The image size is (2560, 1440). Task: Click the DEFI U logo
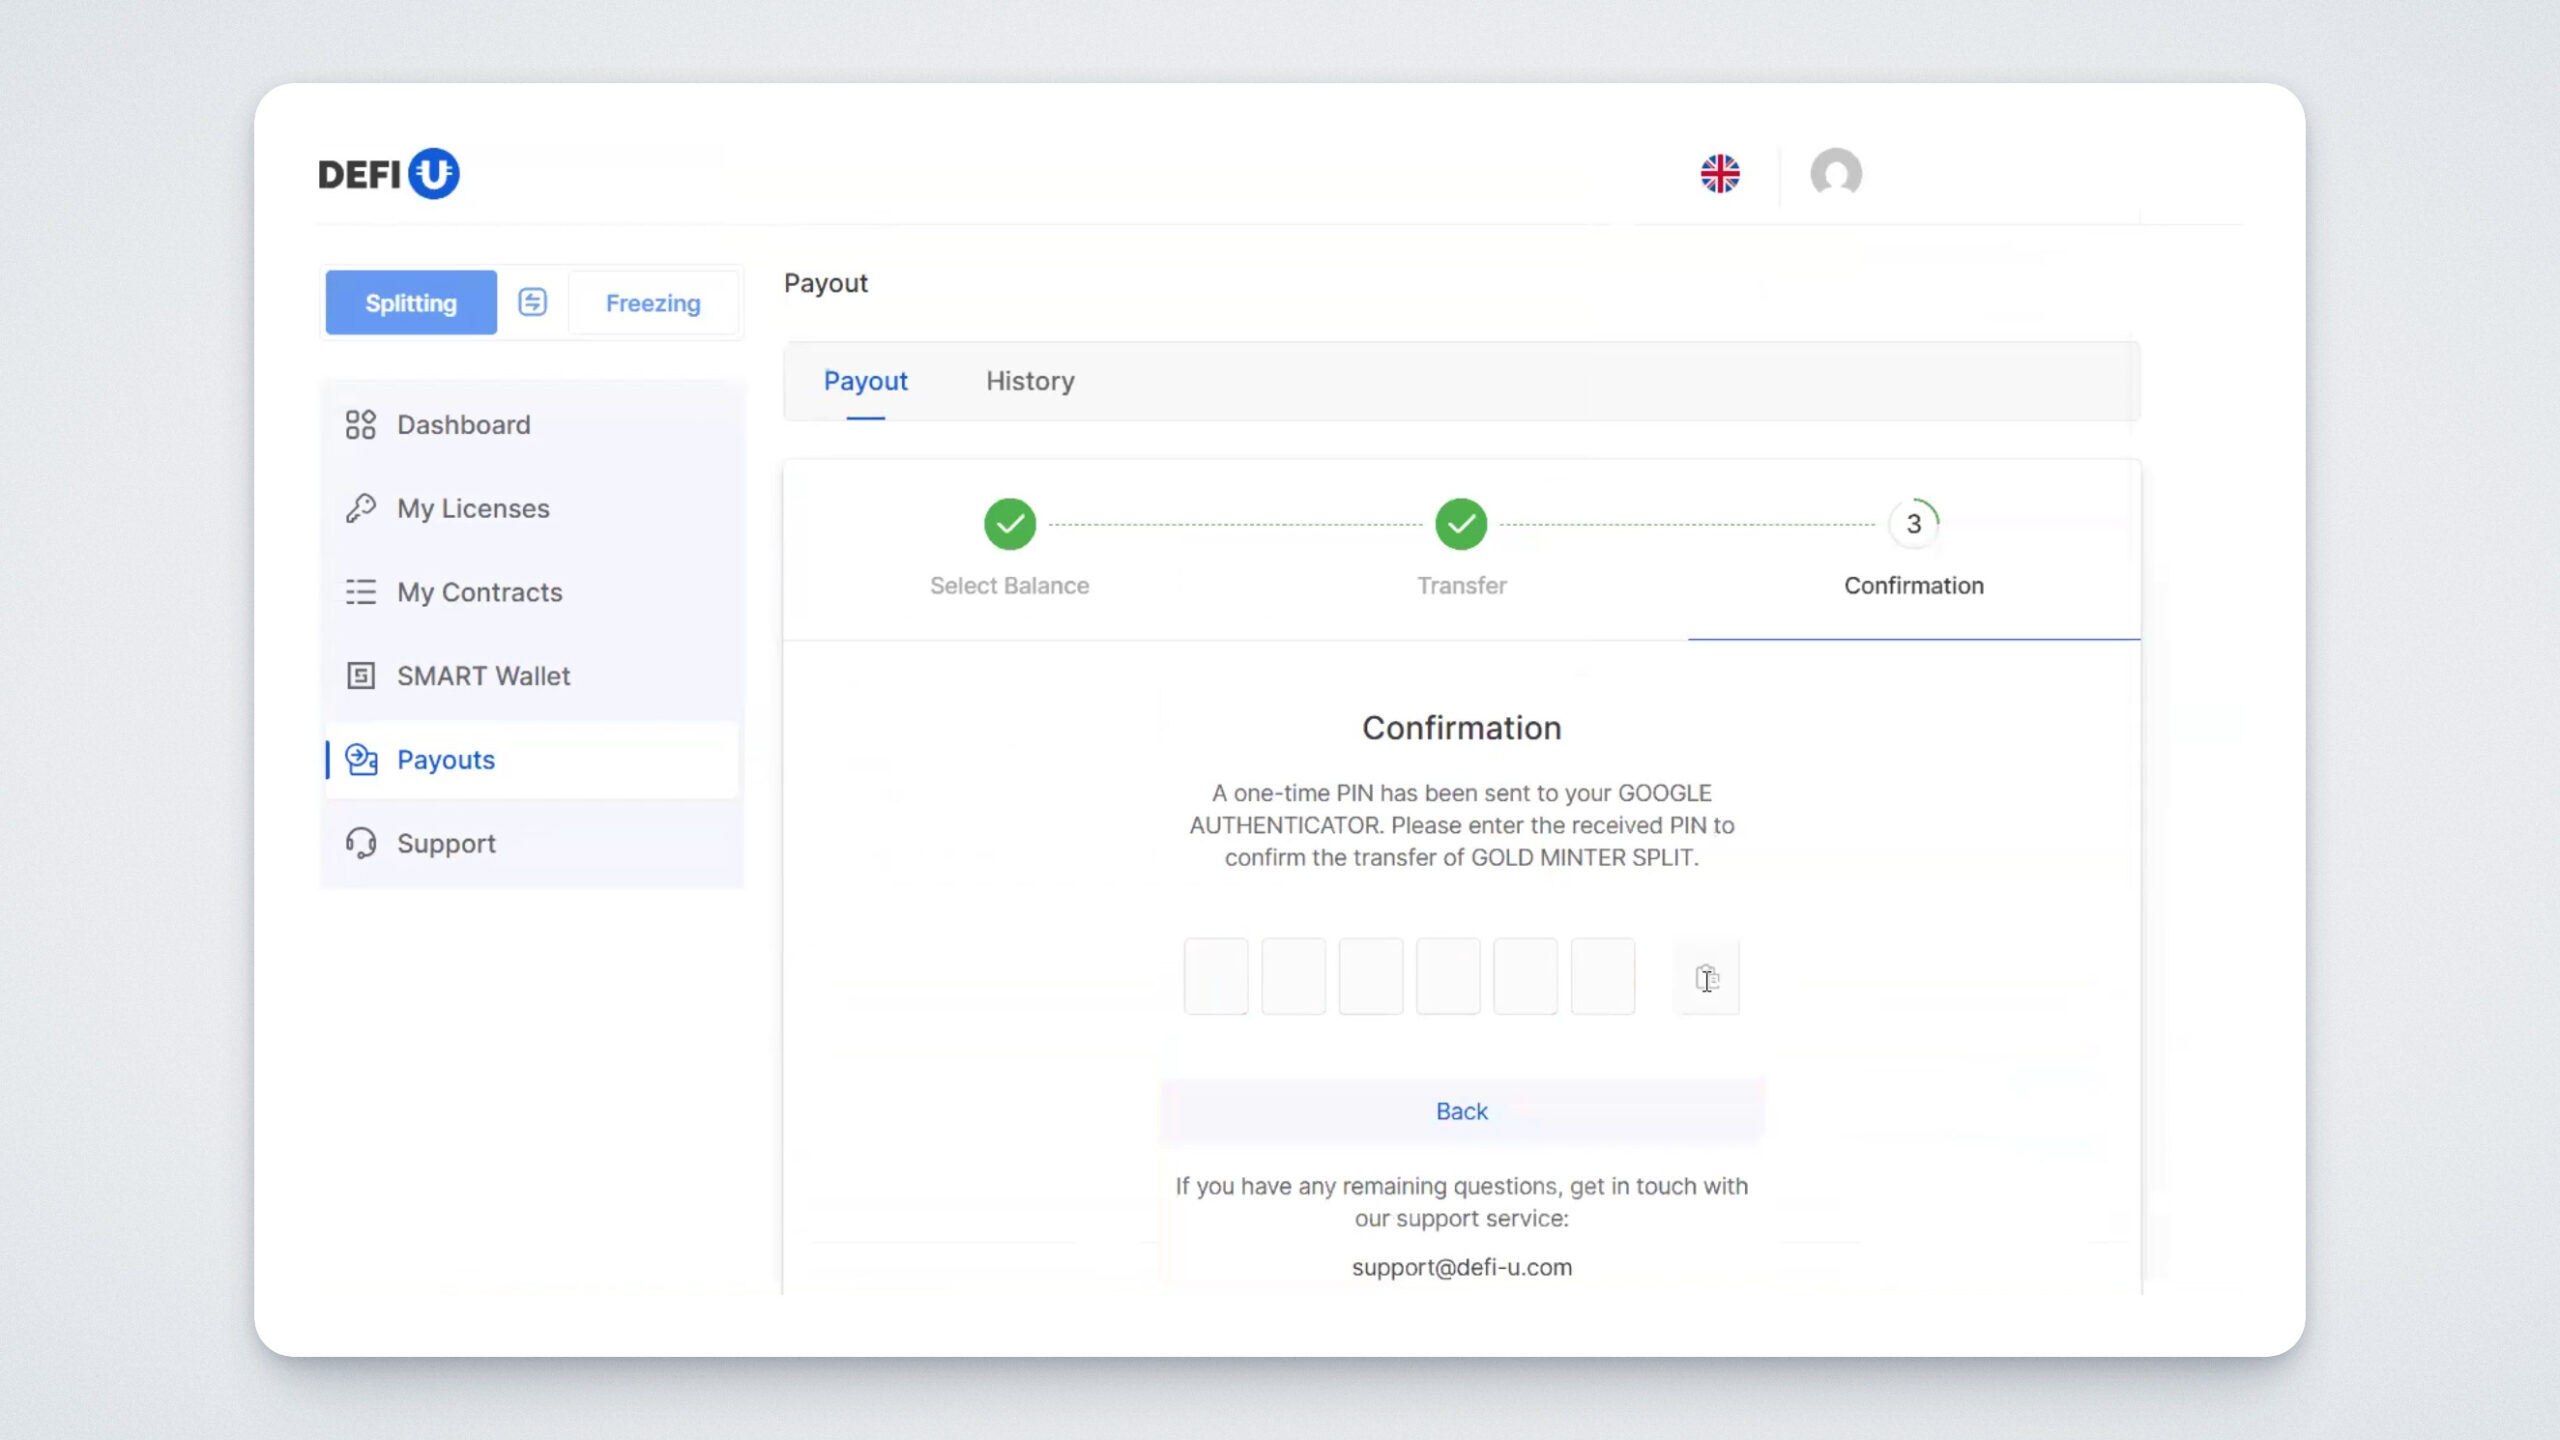click(x=388, y=174)
